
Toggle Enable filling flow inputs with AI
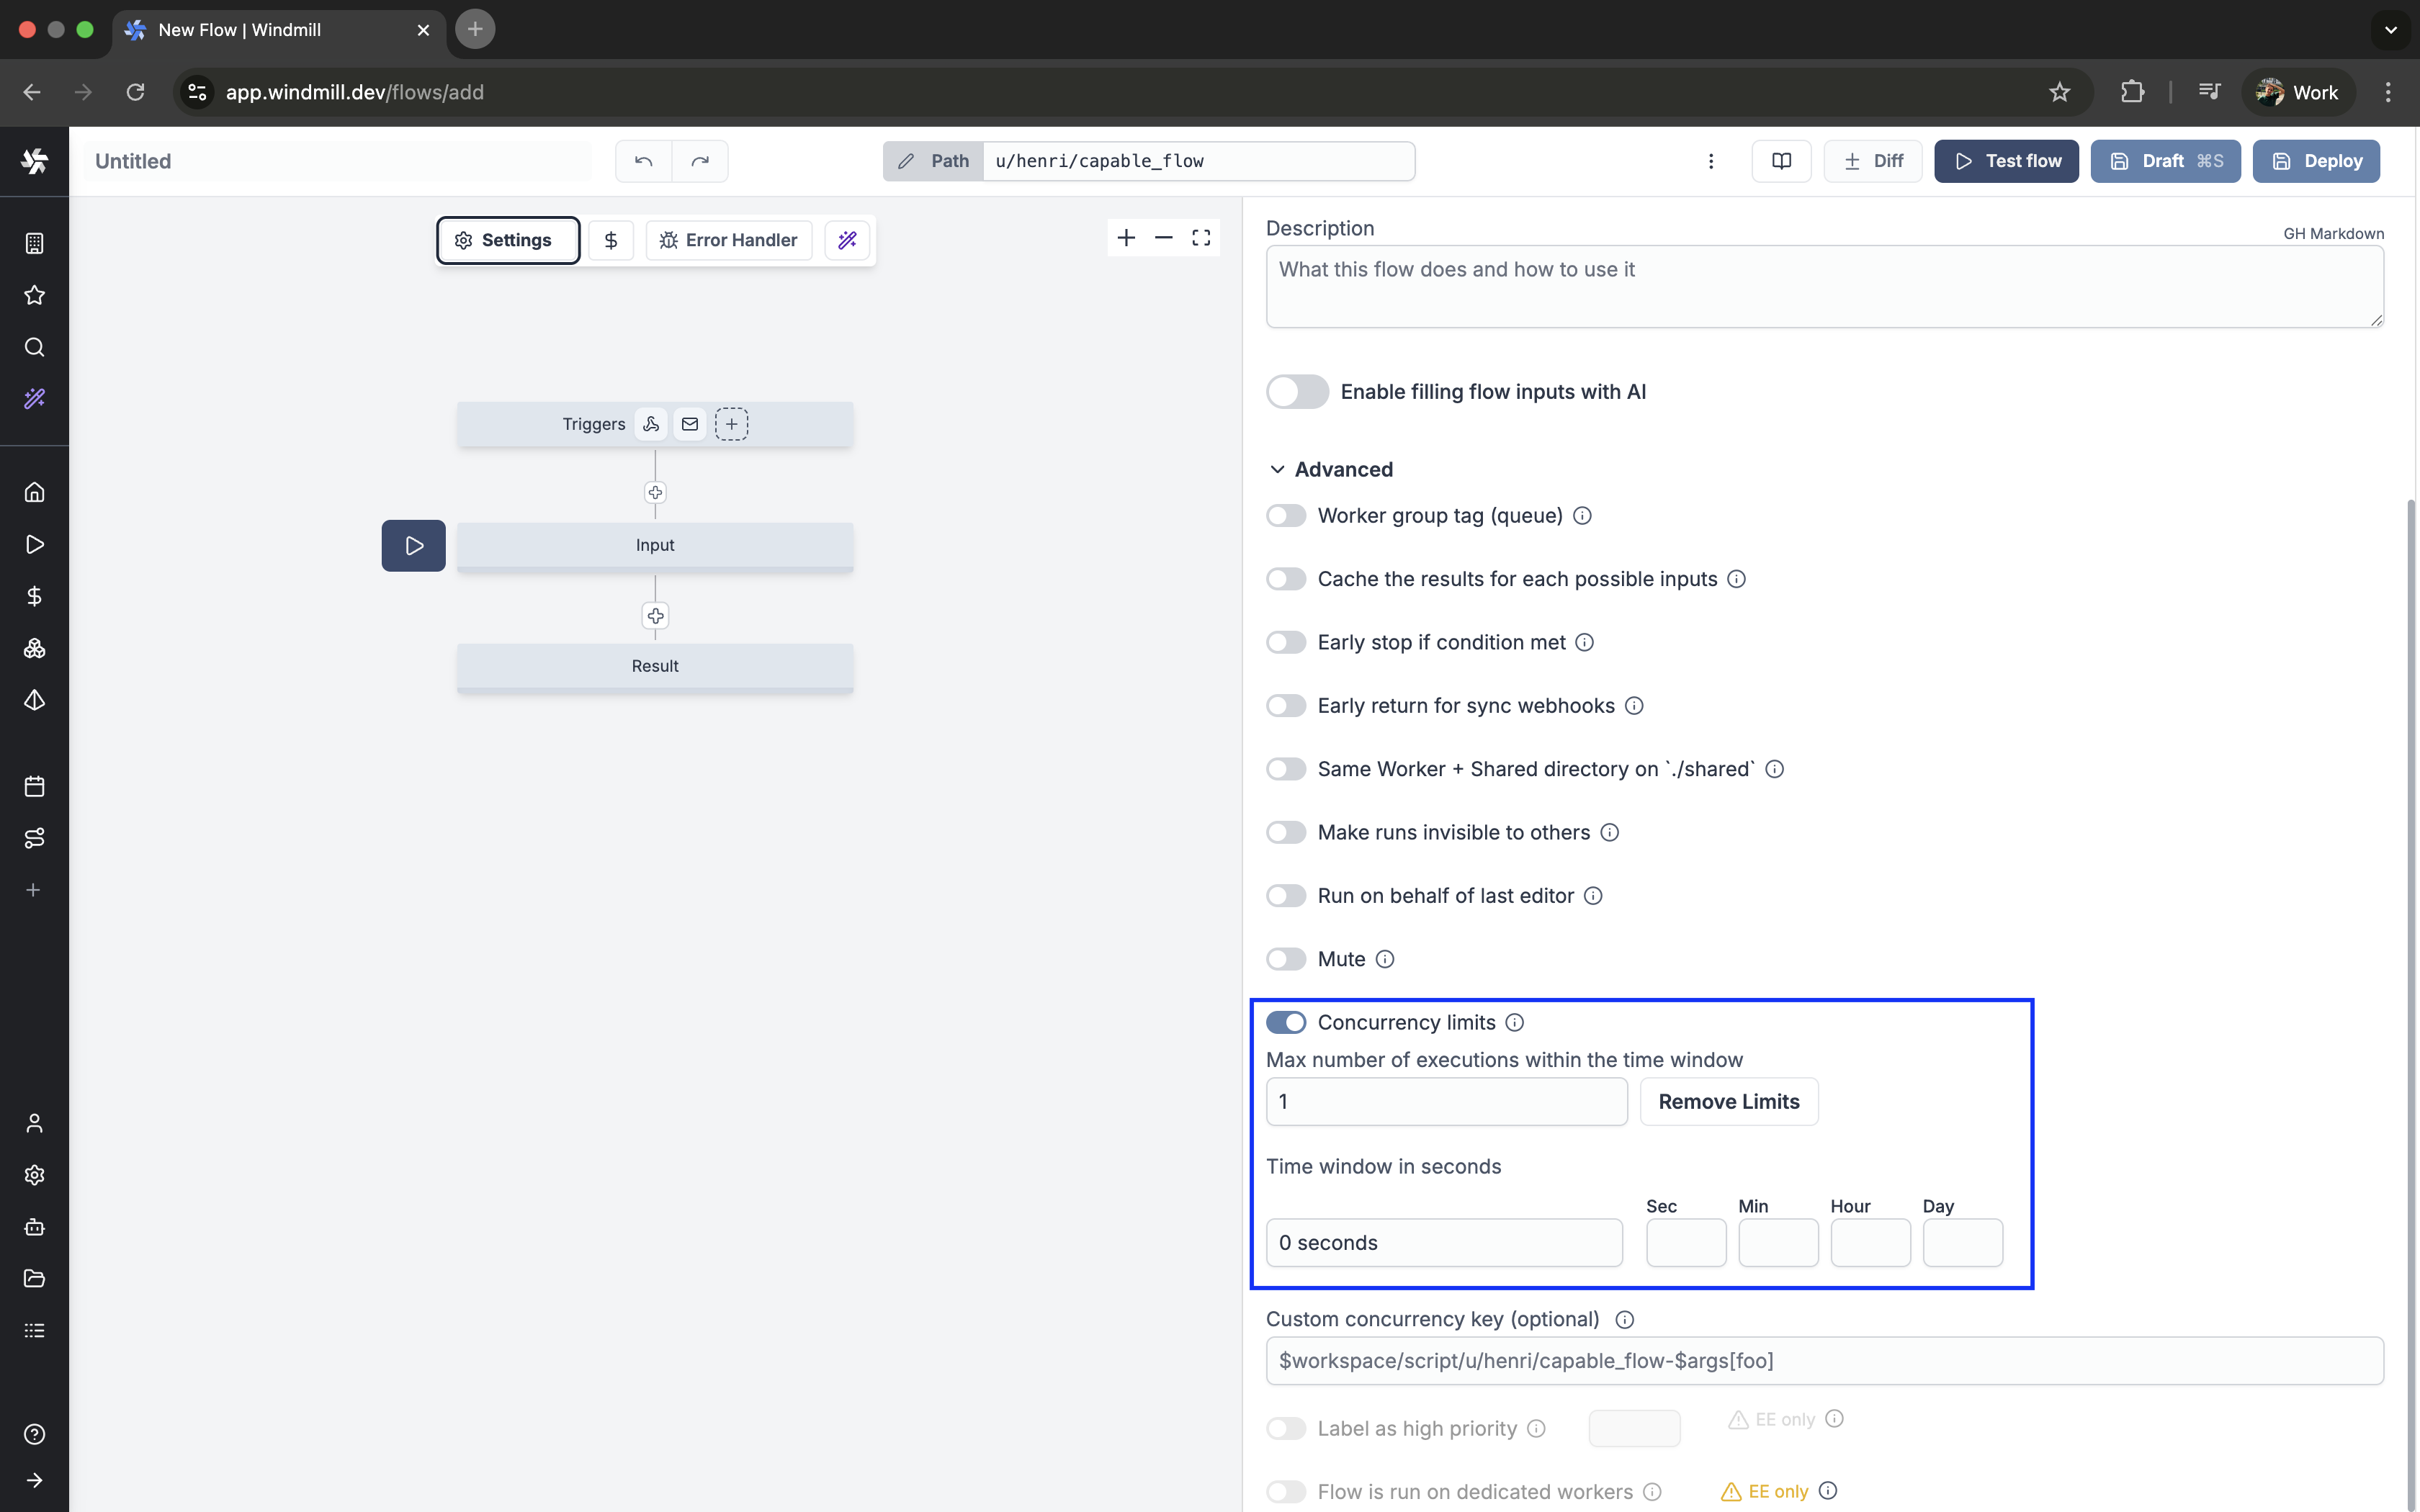(1297, 392)
